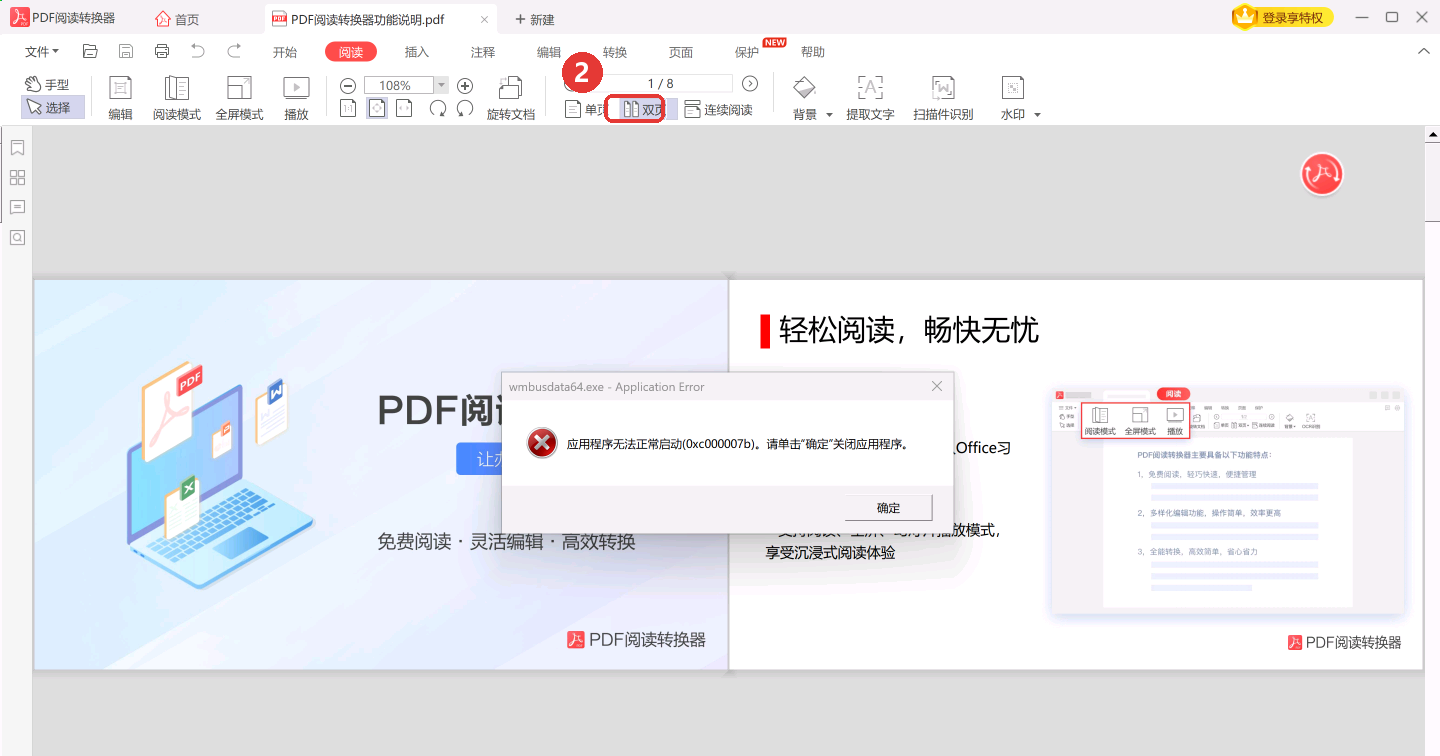This screenshot has height=756, width=1440.
Task: Toggle fit-page view mode
Action: click(x=377, y=108)
